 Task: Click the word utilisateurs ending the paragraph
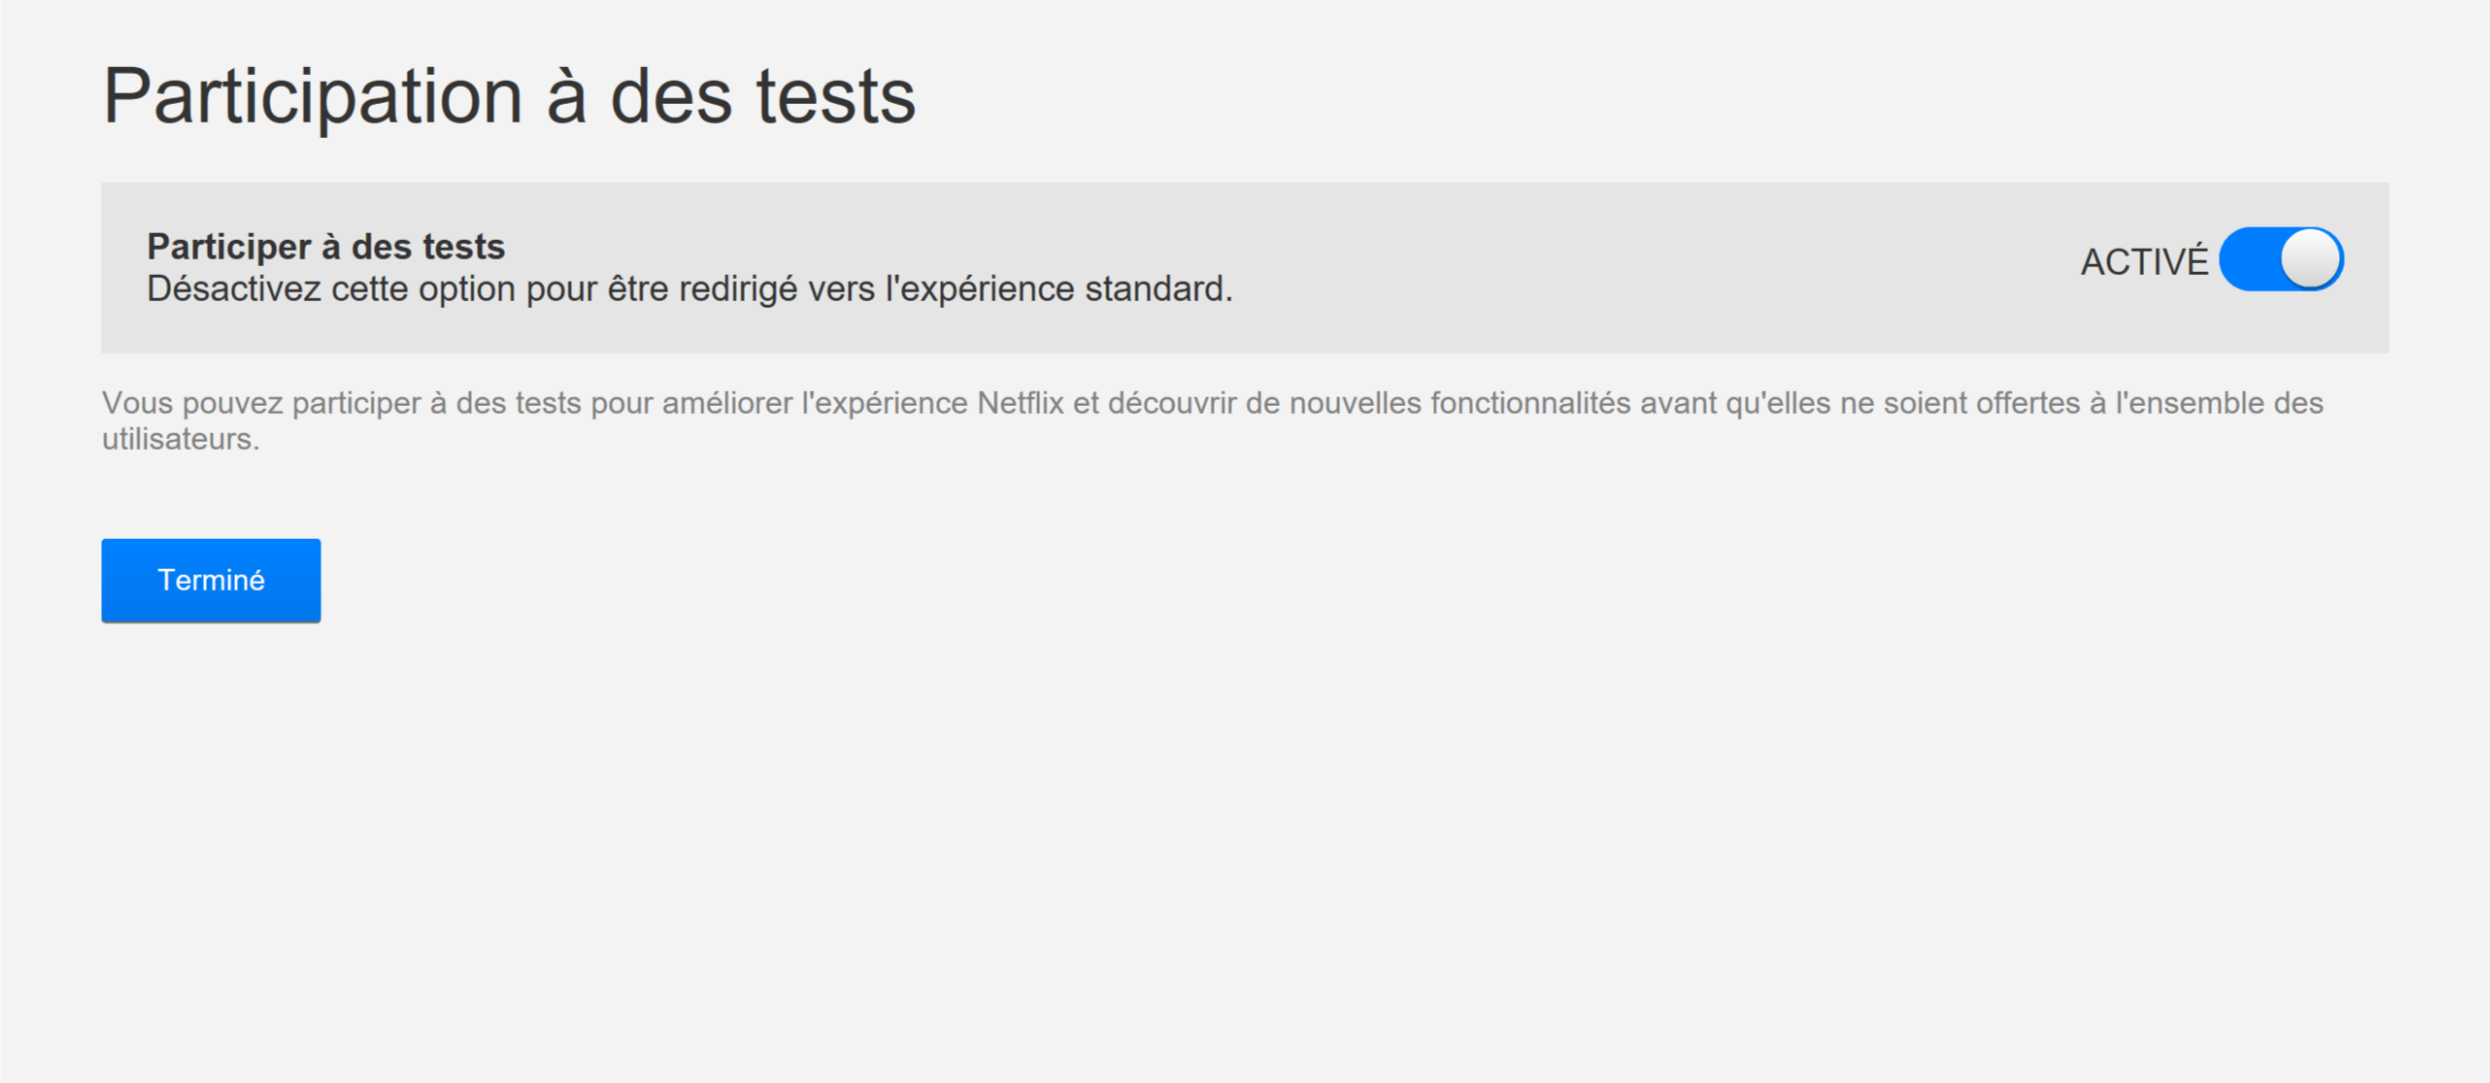click(x=180, y=439)
